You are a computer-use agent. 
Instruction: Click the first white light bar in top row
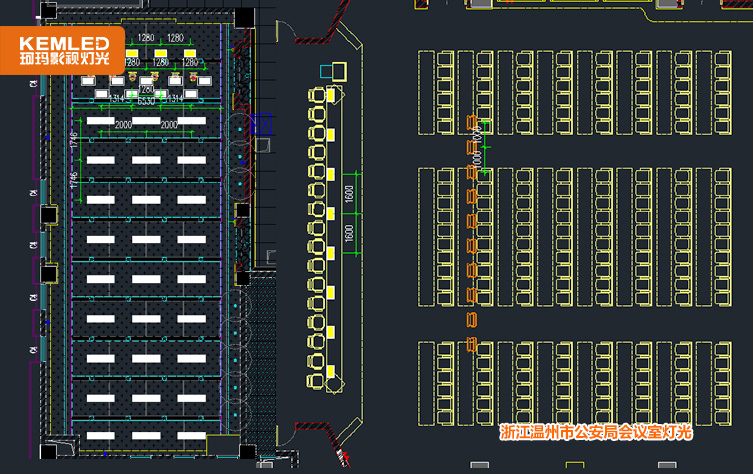coord(101,121)
